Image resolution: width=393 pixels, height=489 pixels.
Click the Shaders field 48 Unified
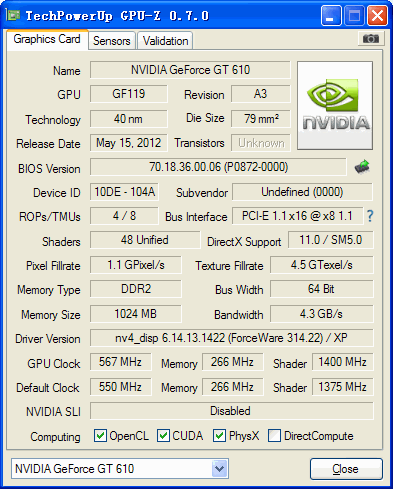click(145, 240)
